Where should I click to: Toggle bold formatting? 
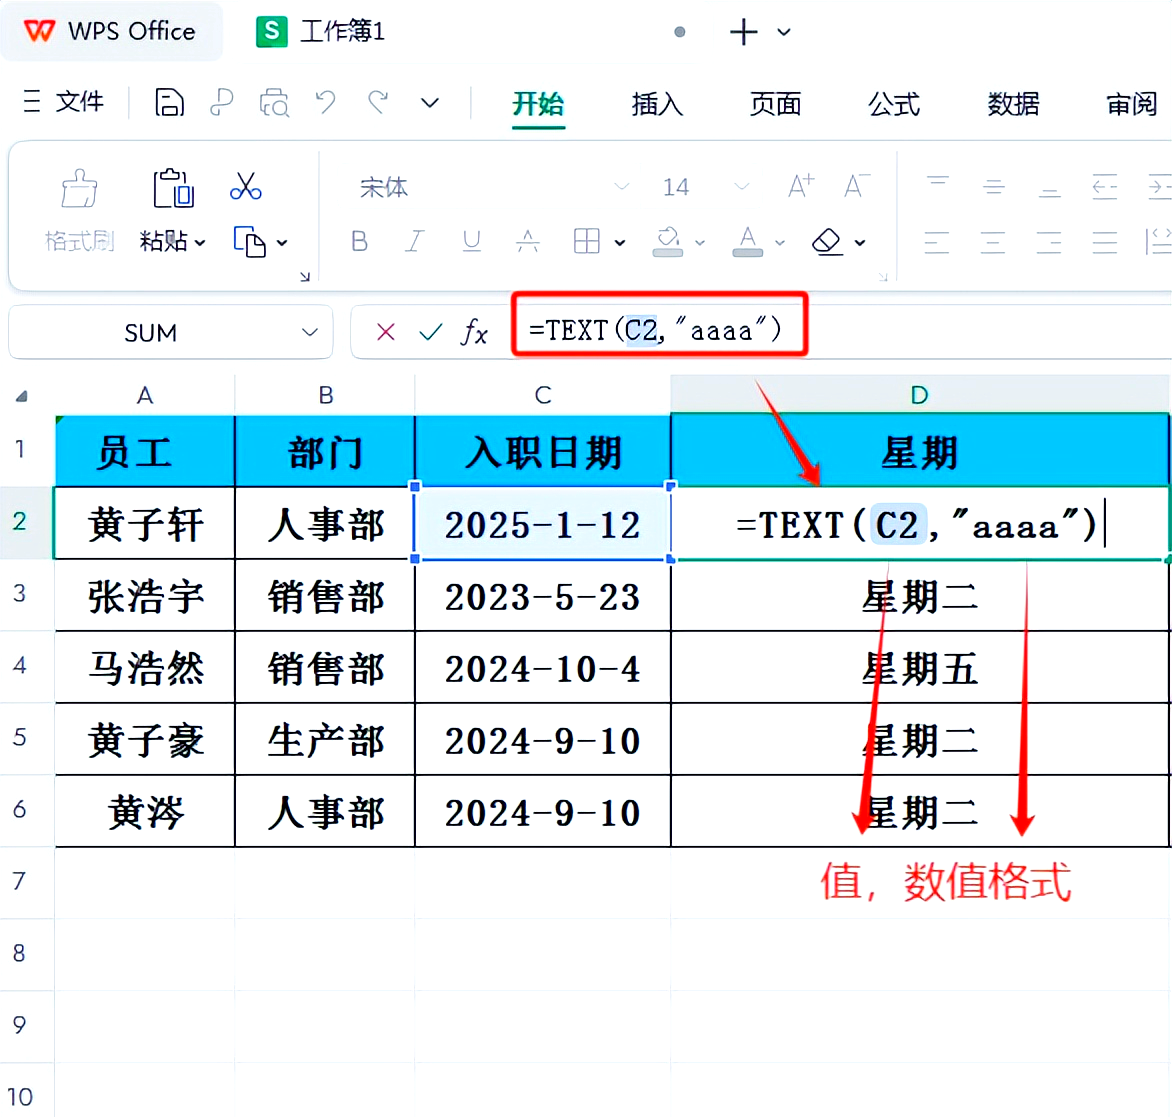pyautogui.click(x=360, y=241)
